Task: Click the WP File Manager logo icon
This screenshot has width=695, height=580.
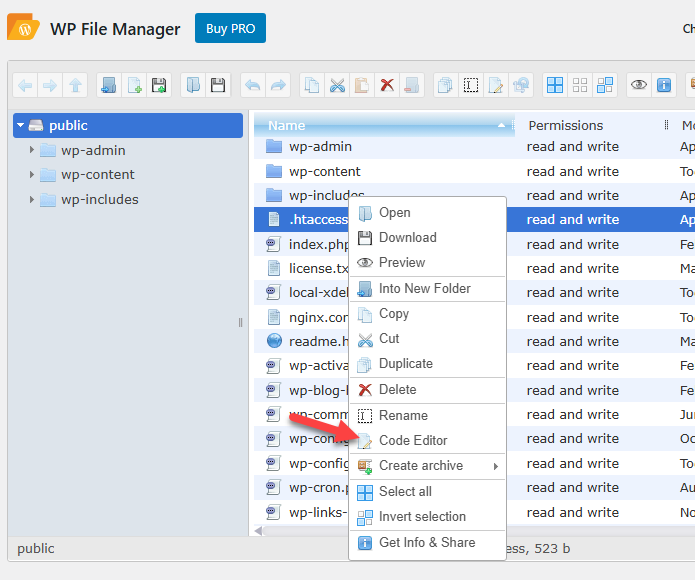Action: [x=23, y=27]
